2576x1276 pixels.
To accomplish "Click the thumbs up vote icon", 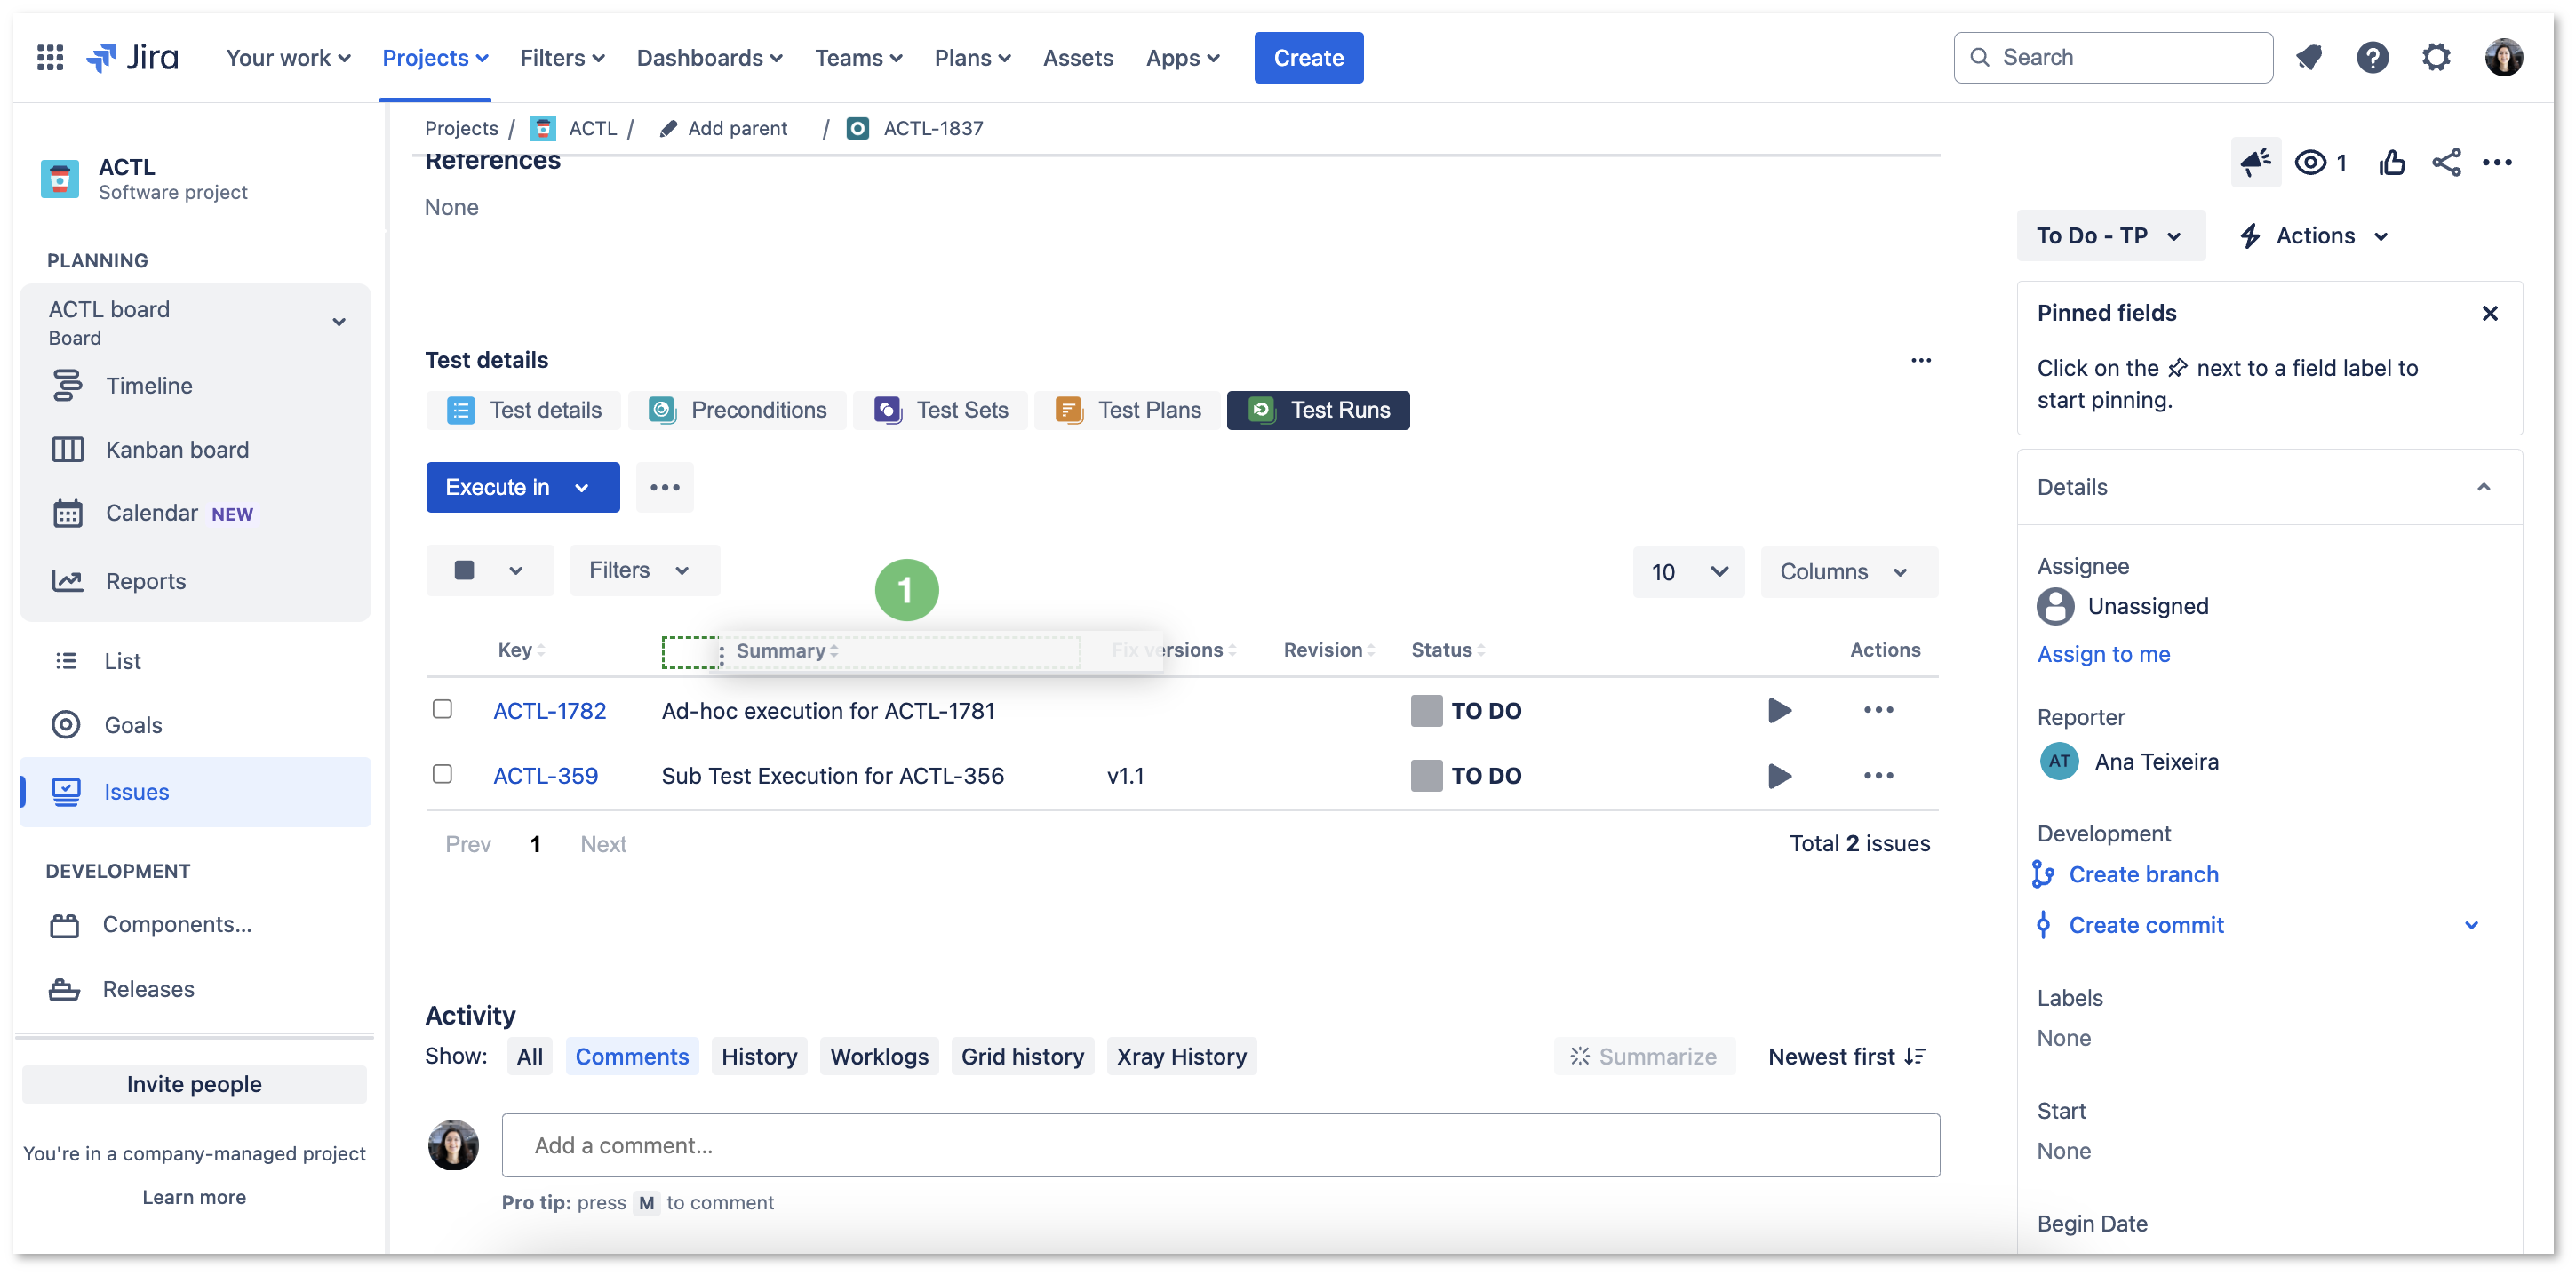I will coord(2391,162).
